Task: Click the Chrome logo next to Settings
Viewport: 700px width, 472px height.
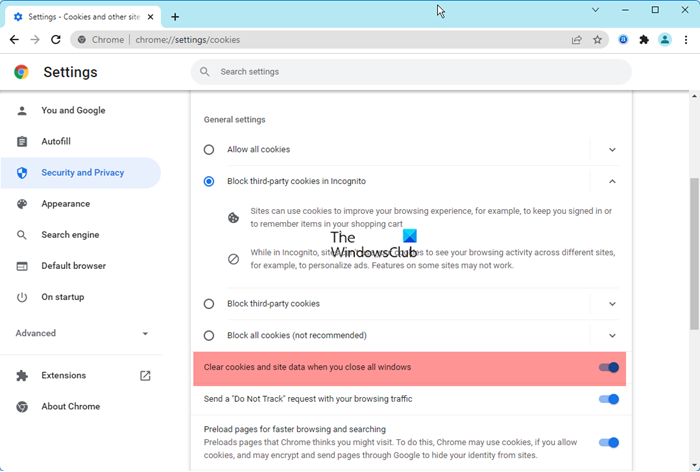Action: [21, 72]
